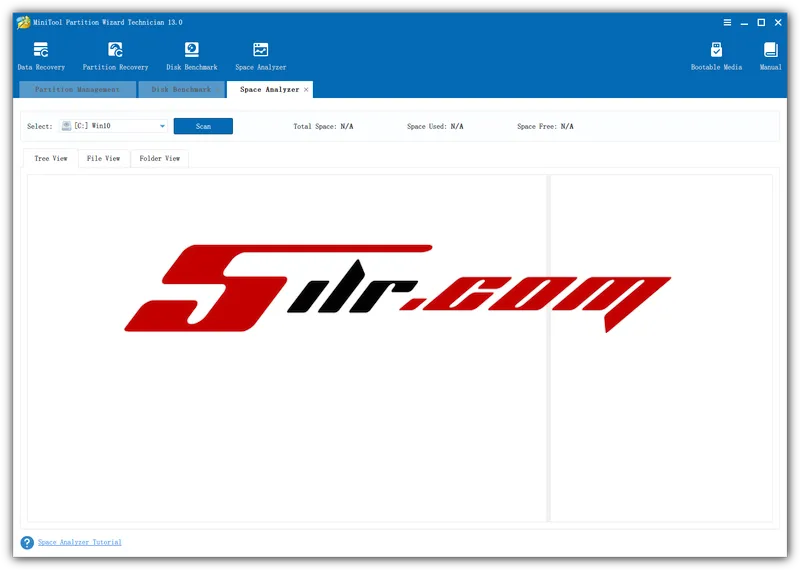Open the hamburger menu in title bar
Viewport: 800px width, 570px height.
click(728, 22)
